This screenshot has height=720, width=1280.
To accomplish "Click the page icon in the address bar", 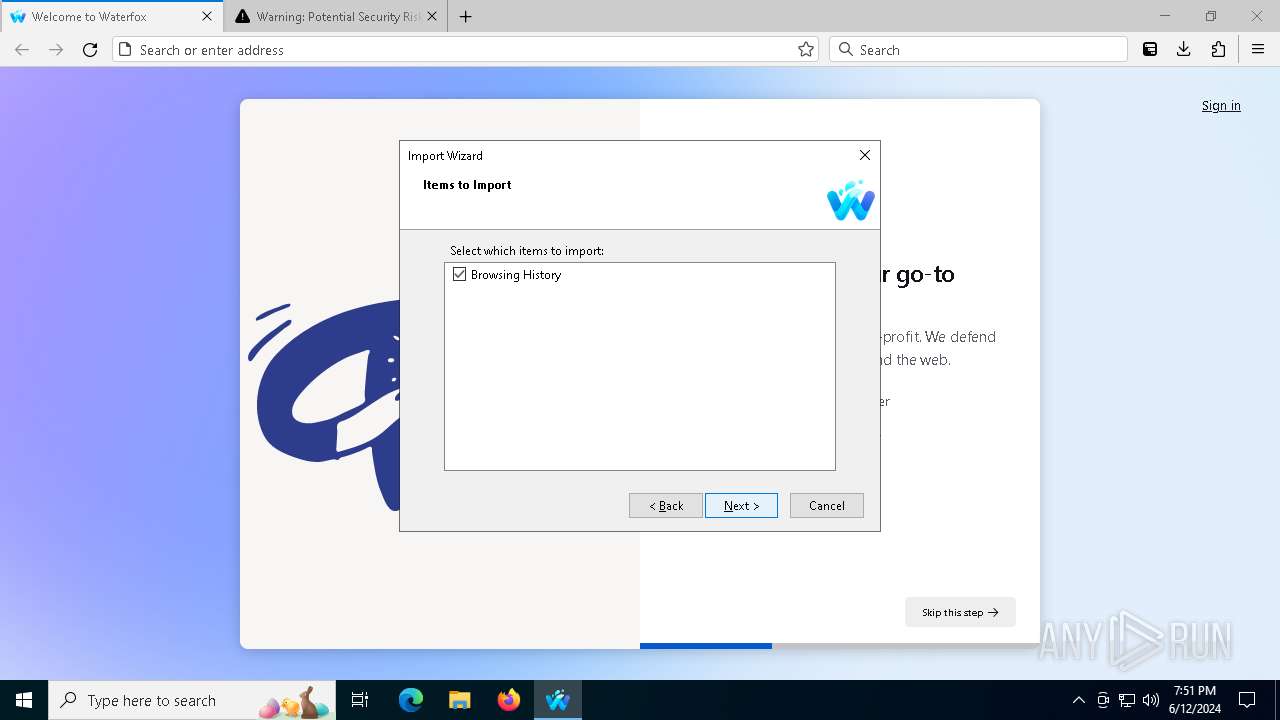I will (125, 50).
